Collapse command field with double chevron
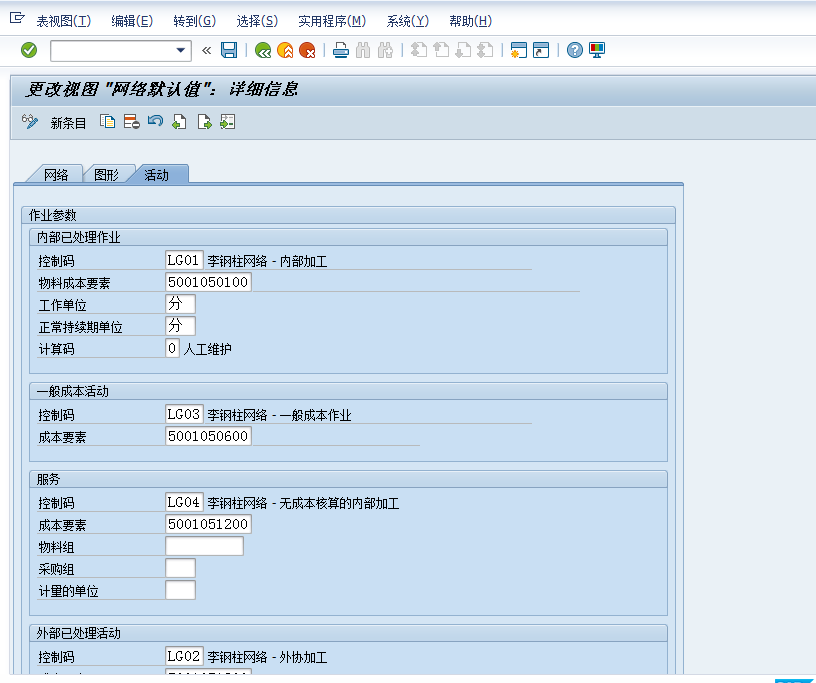Image resolution: width=816 pixels, height=683 pixels. [x=207, y=50]
